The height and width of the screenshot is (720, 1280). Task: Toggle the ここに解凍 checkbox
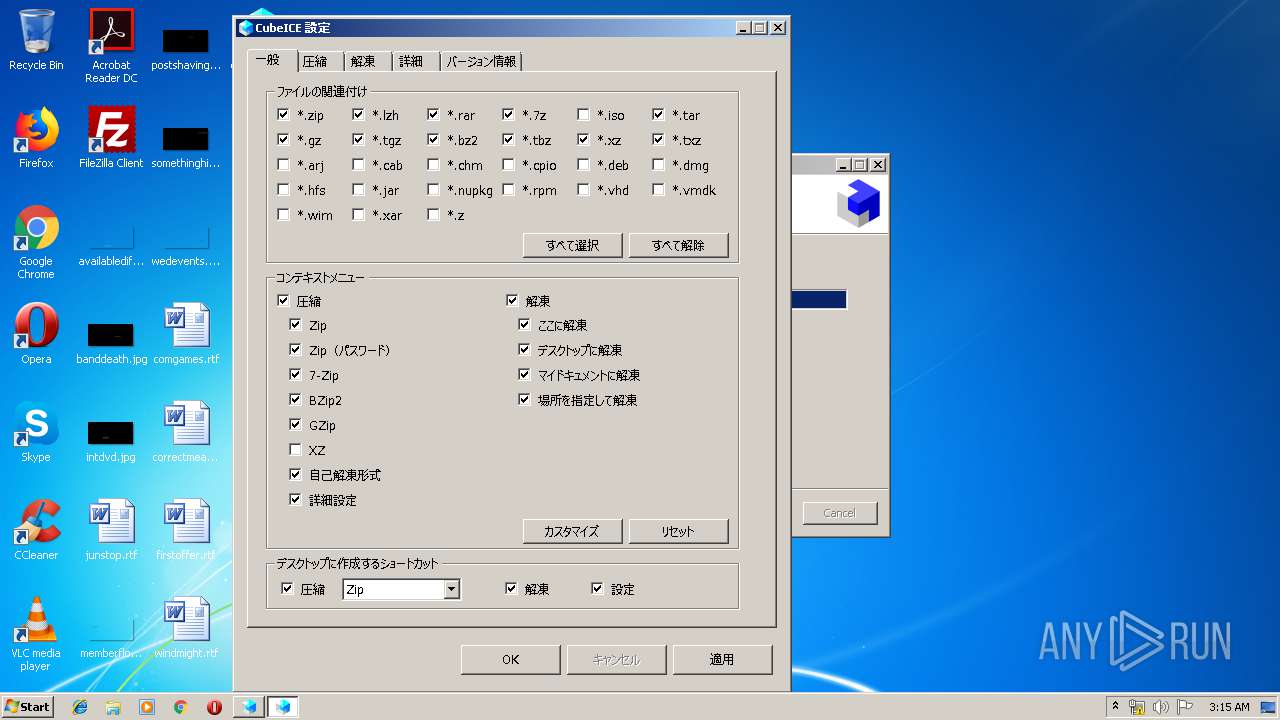(x=524, y=325)
